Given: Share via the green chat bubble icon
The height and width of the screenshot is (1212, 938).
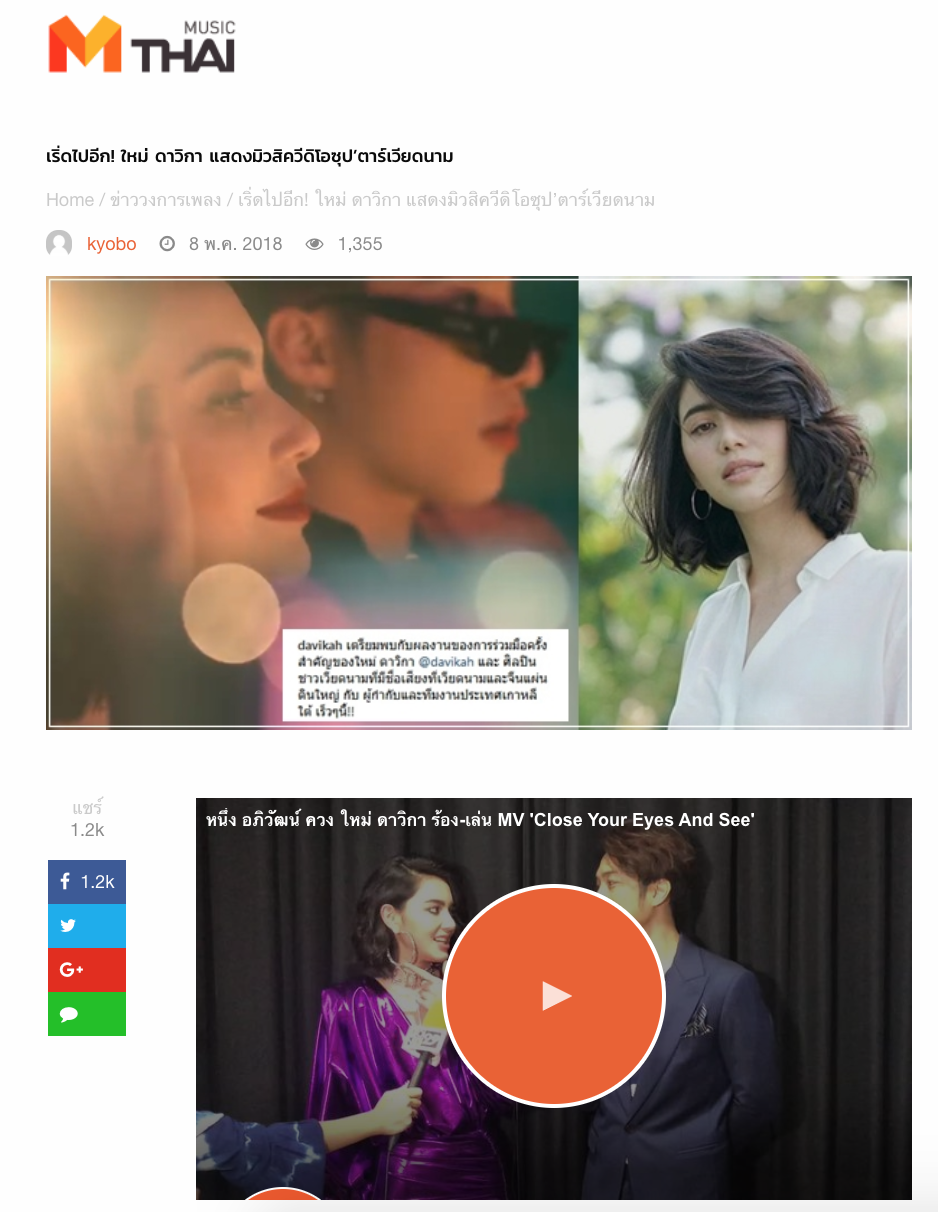Looking at the screenshot, I should (87, 1014).
